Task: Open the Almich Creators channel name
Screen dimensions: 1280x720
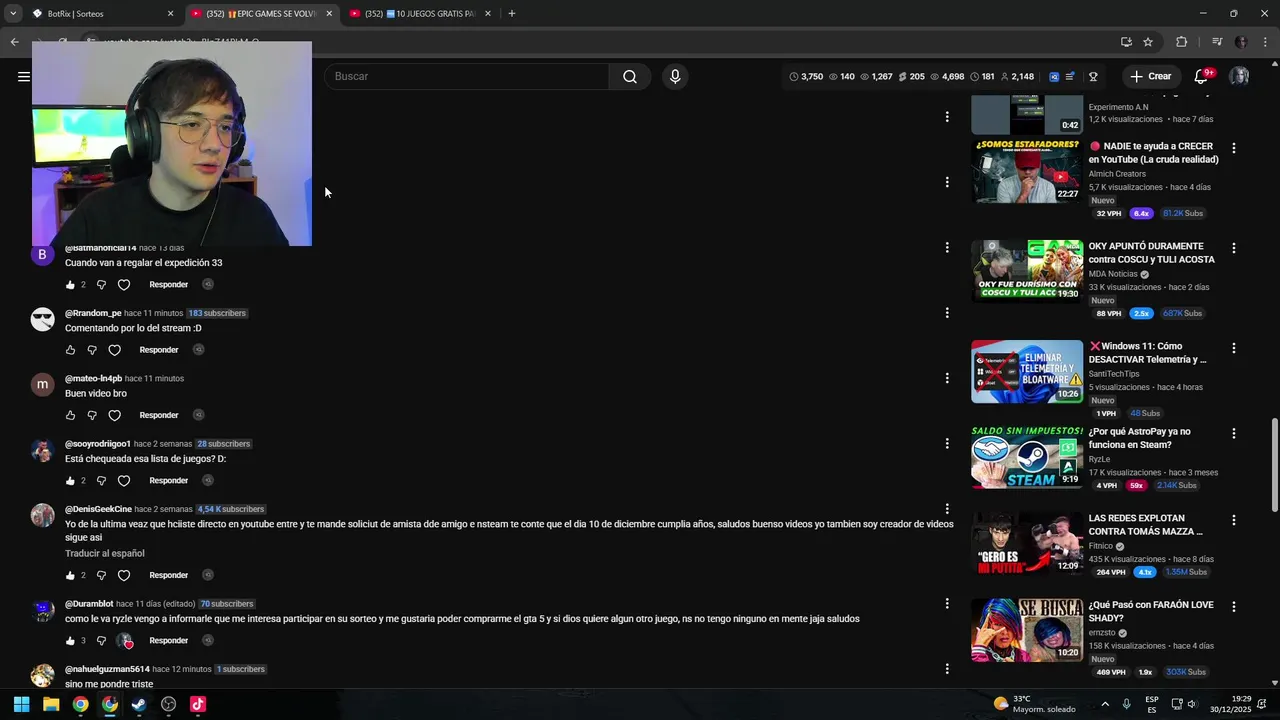Action: [x=1117, y=174]
